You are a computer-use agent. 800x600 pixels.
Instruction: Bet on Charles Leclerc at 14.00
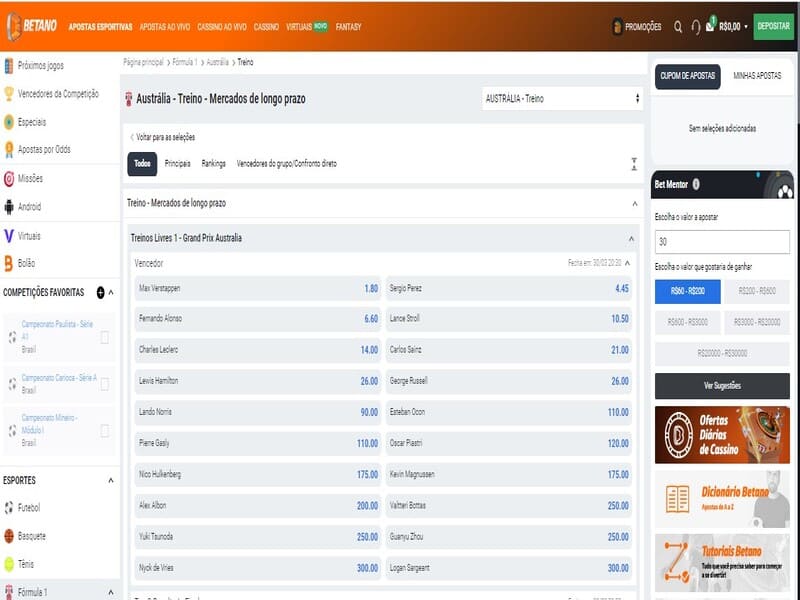click(x=258, y=350)
